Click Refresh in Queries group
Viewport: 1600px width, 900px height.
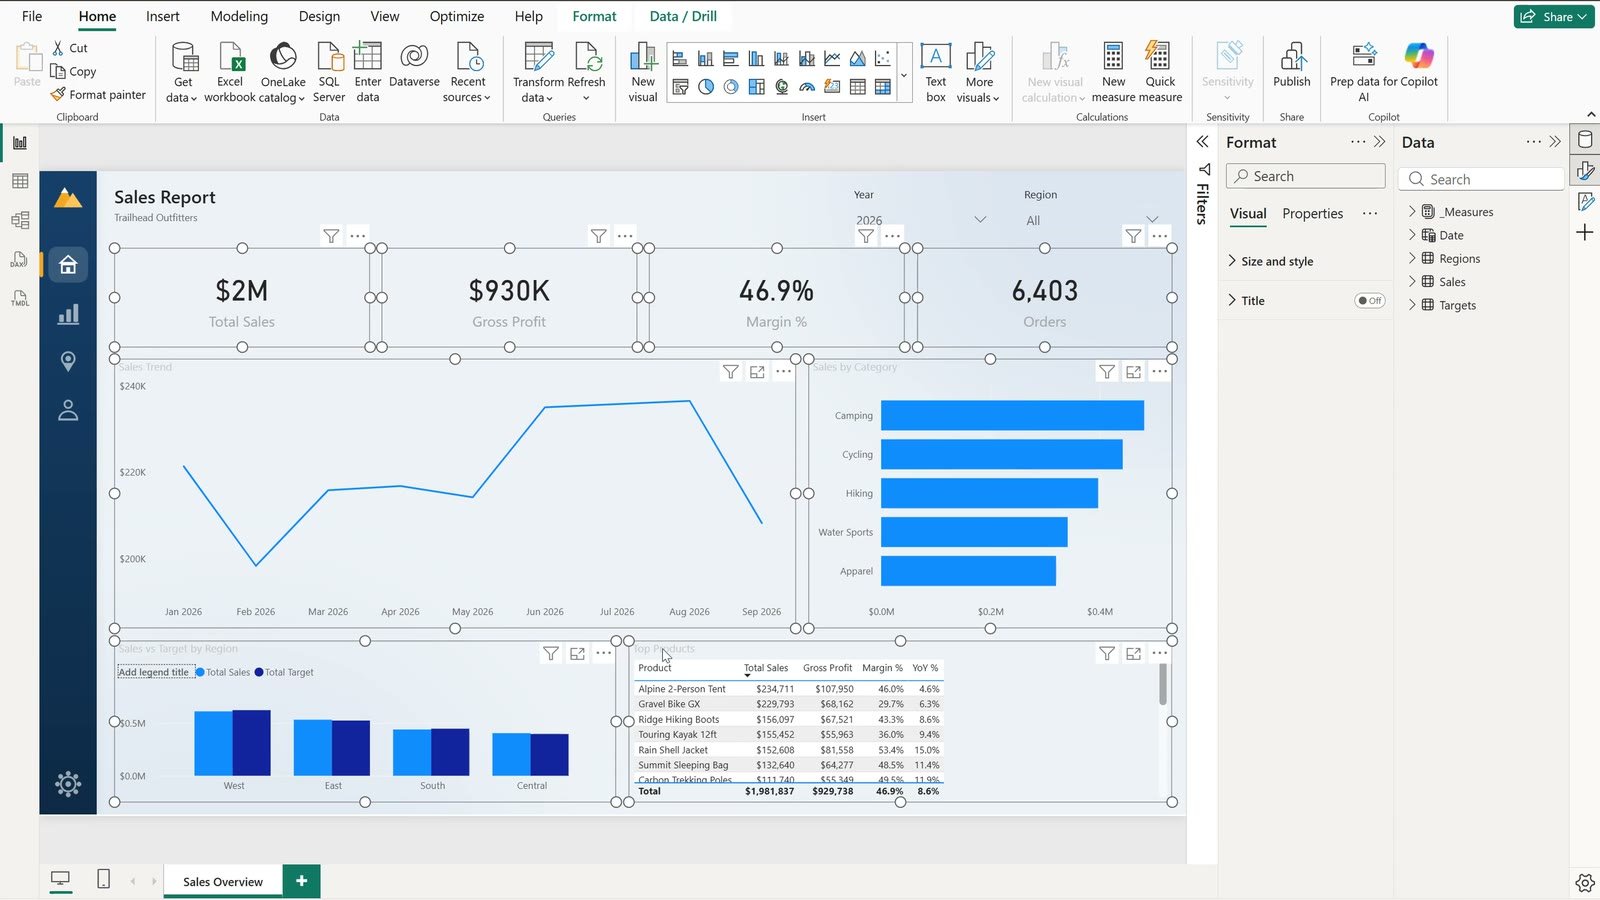pos(586,72)
